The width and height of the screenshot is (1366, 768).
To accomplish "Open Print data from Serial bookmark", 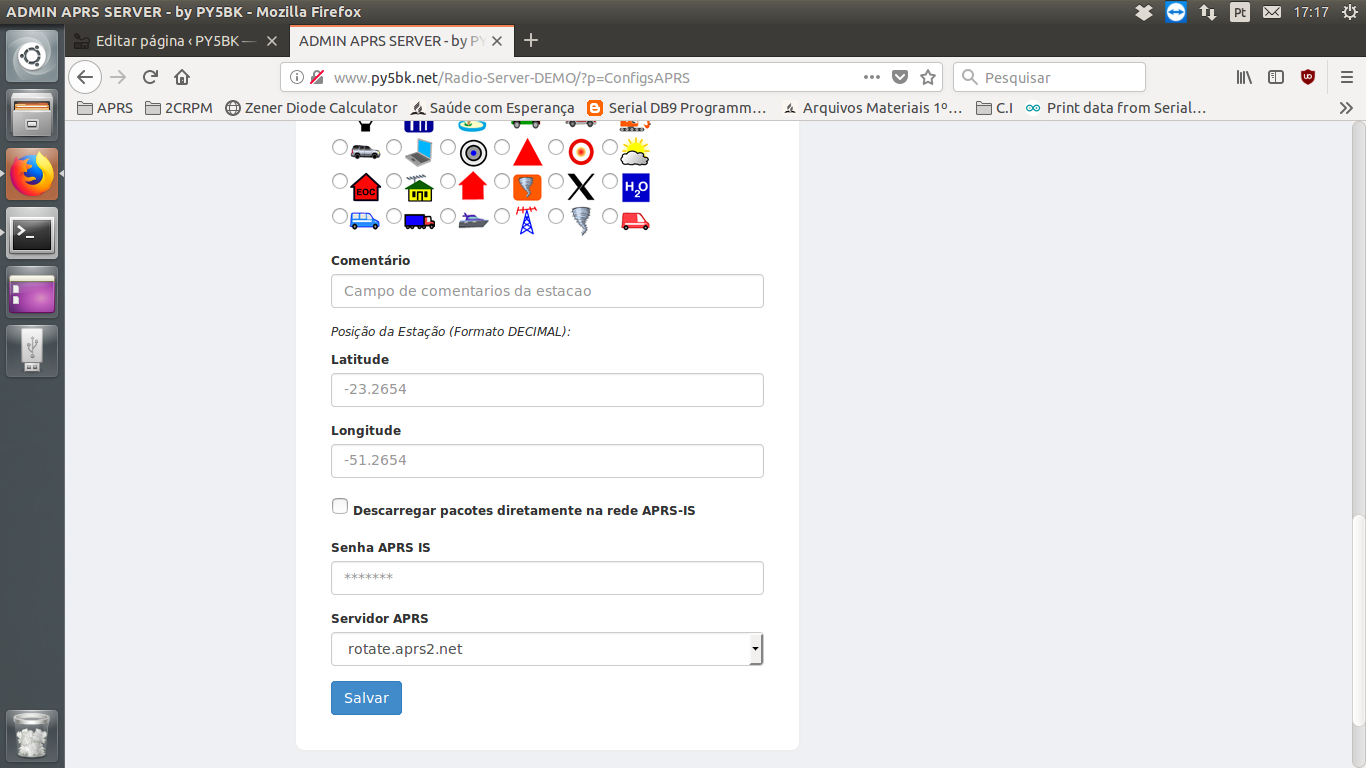I will (x=1115, y=108).
